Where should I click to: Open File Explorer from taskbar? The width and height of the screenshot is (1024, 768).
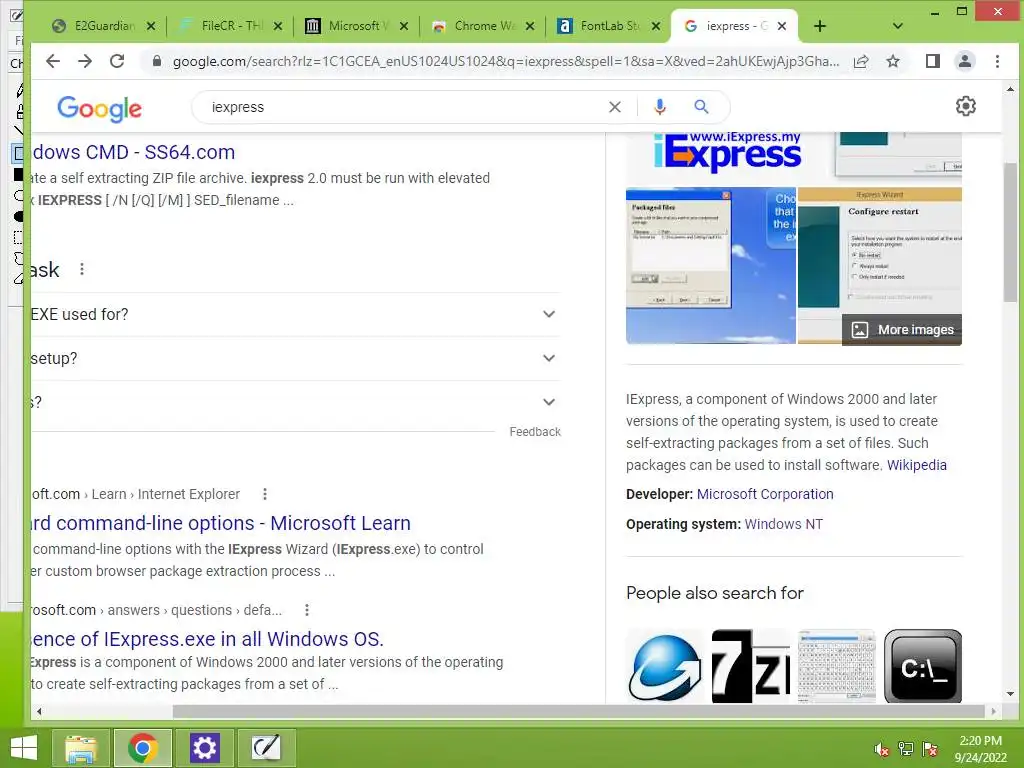(80, 748)
